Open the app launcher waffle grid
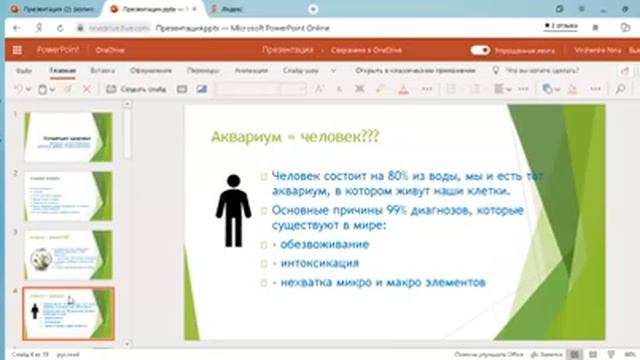 (x=17, y=50)
